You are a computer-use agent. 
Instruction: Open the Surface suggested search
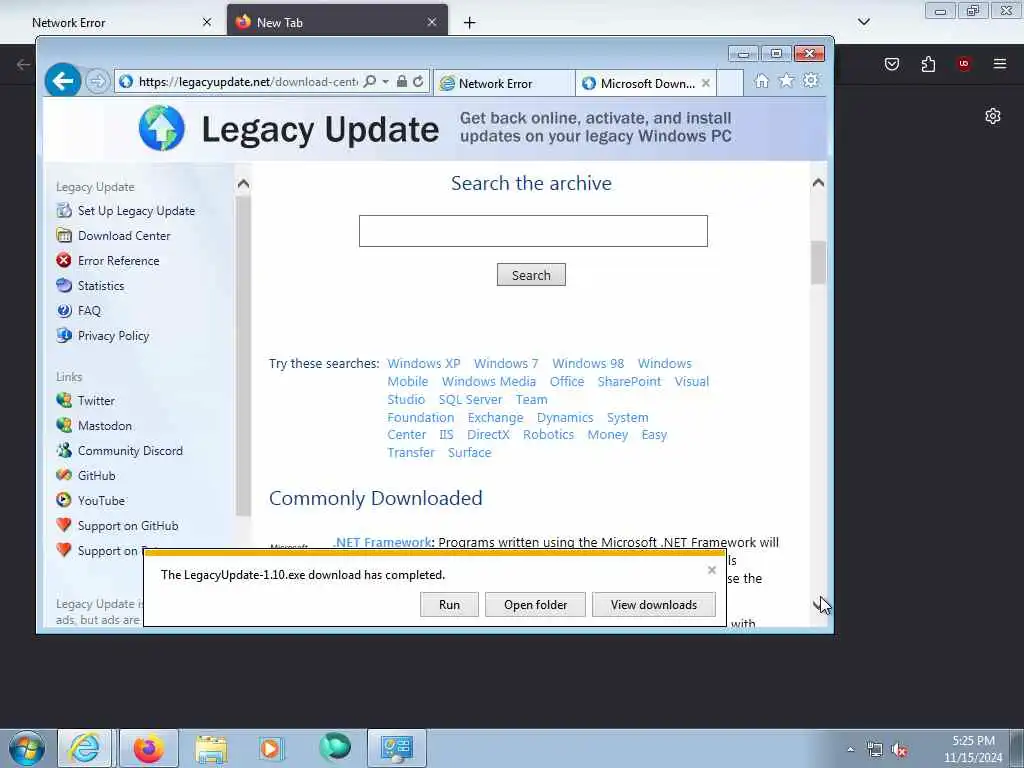click(470, 453)
